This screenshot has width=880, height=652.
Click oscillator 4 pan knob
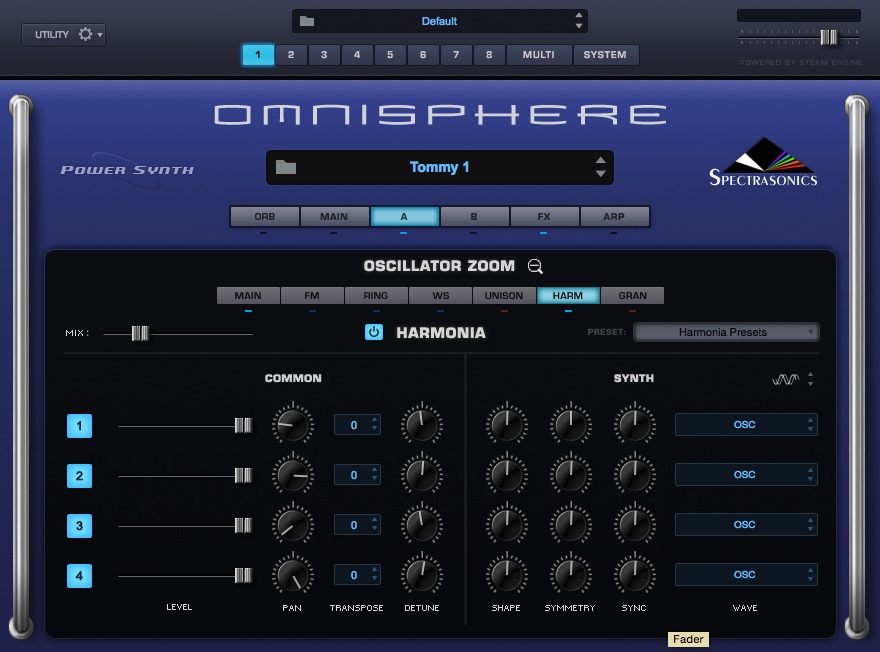pyautogui.click(x=293, y=575)
